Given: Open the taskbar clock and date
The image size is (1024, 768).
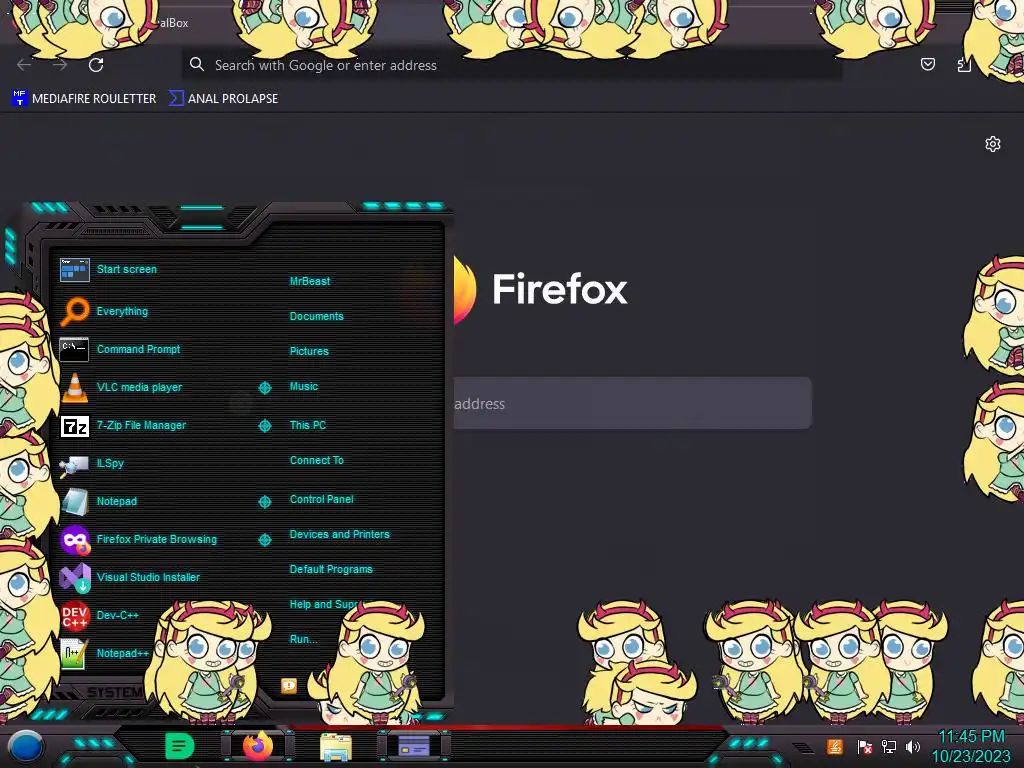Looking at the screenshot, I should tap(971, 746).
